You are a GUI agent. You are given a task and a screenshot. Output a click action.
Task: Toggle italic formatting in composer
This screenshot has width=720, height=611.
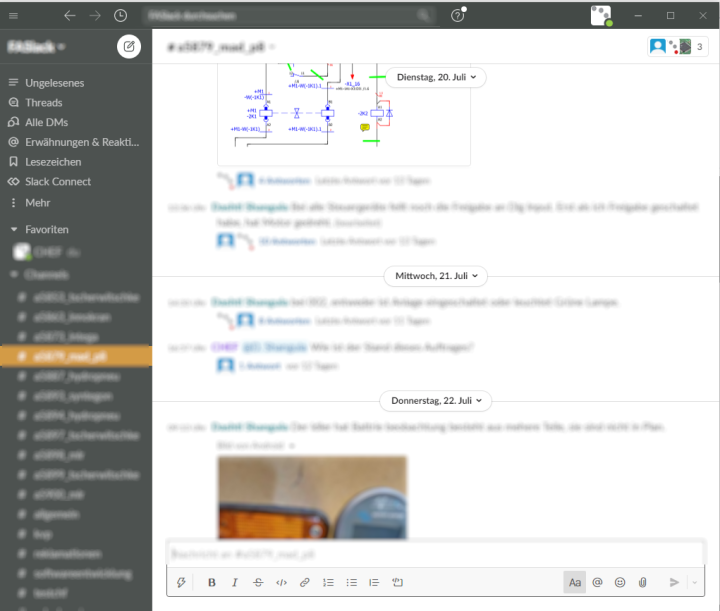point(235,582)
